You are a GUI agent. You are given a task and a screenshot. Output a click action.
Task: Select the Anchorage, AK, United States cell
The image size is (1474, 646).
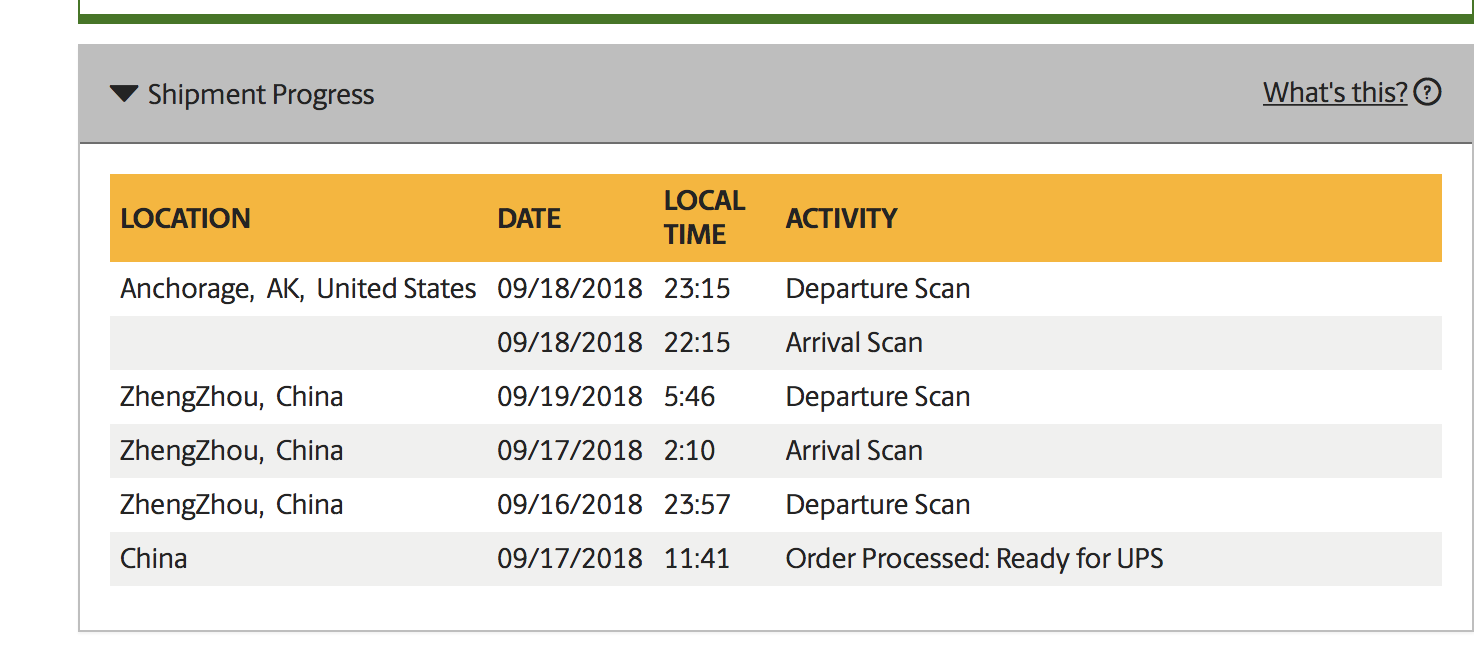(298, 289)
